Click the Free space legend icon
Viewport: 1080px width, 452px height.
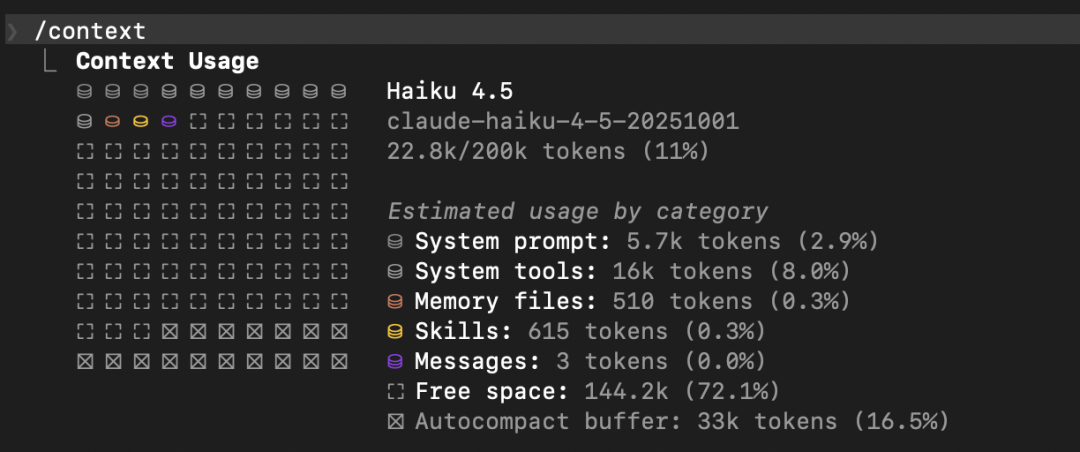395,392
